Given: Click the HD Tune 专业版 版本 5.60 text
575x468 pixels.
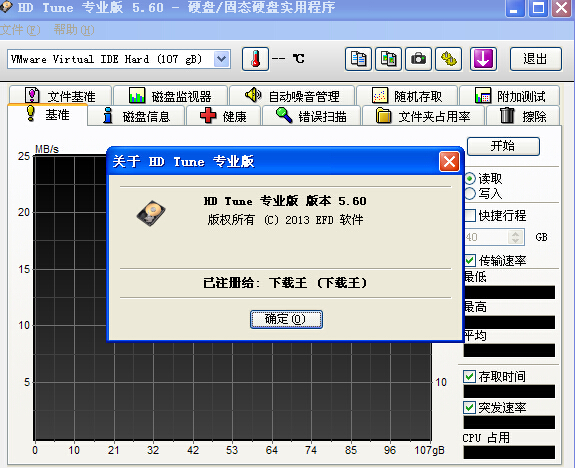Looking at the screenshot, I should click(x=285, y=201).
